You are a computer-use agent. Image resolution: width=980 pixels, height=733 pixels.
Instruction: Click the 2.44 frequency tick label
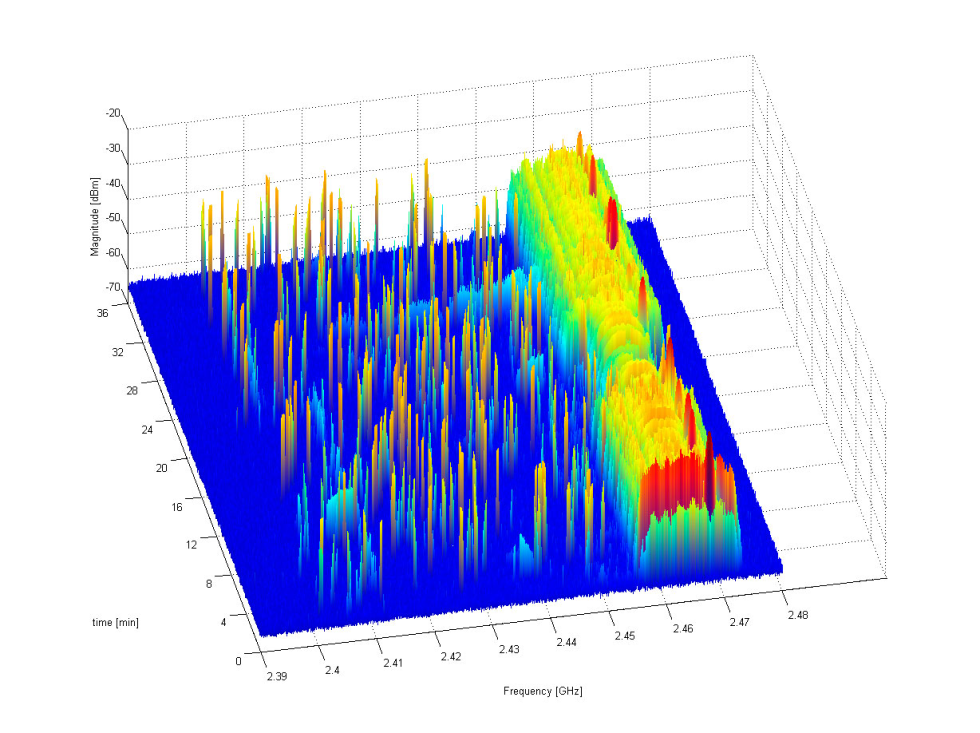click(567, 642)
